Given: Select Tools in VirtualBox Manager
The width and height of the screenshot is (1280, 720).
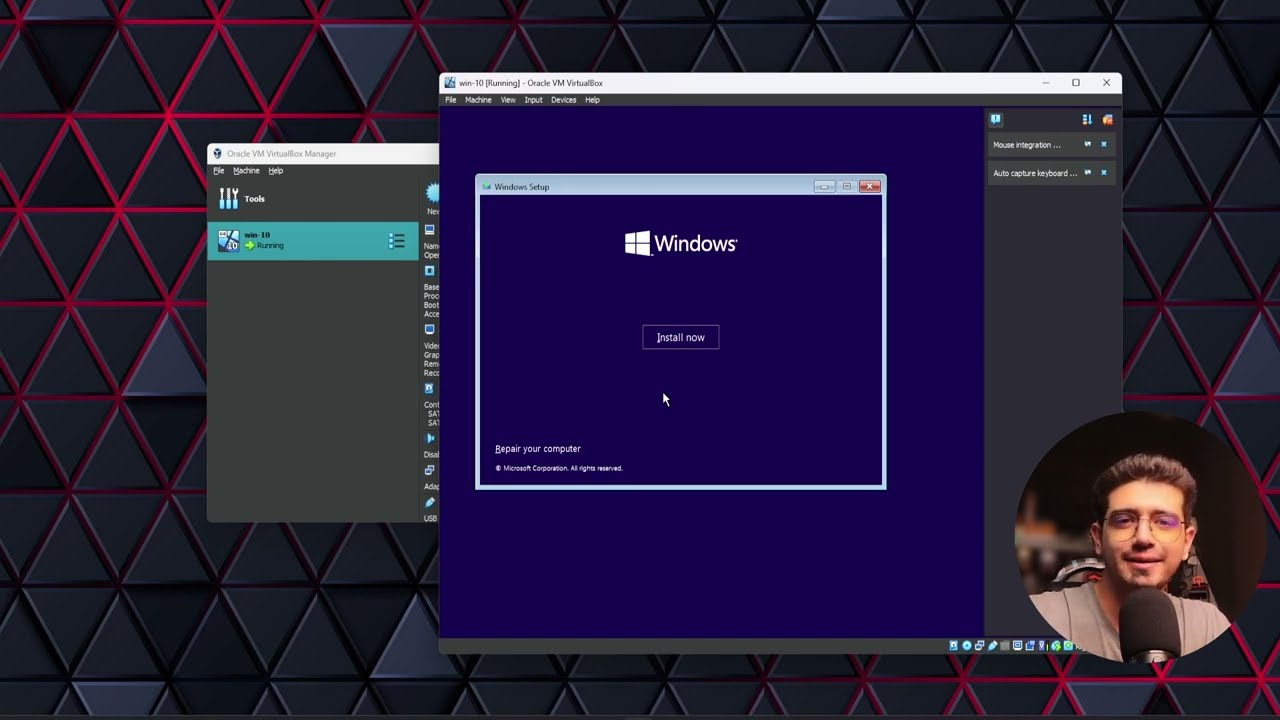Looking at the screenshot, I should tap(313, 199).
